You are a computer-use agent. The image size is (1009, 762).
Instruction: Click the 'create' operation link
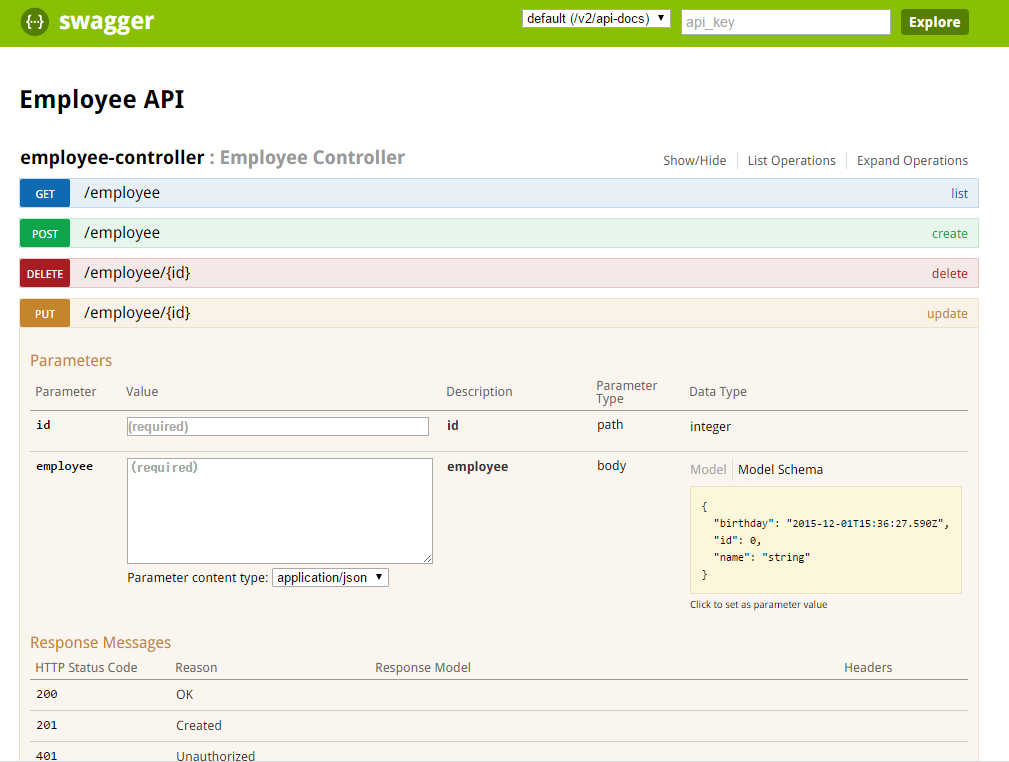pyautogui.click(x=949, y=234)
